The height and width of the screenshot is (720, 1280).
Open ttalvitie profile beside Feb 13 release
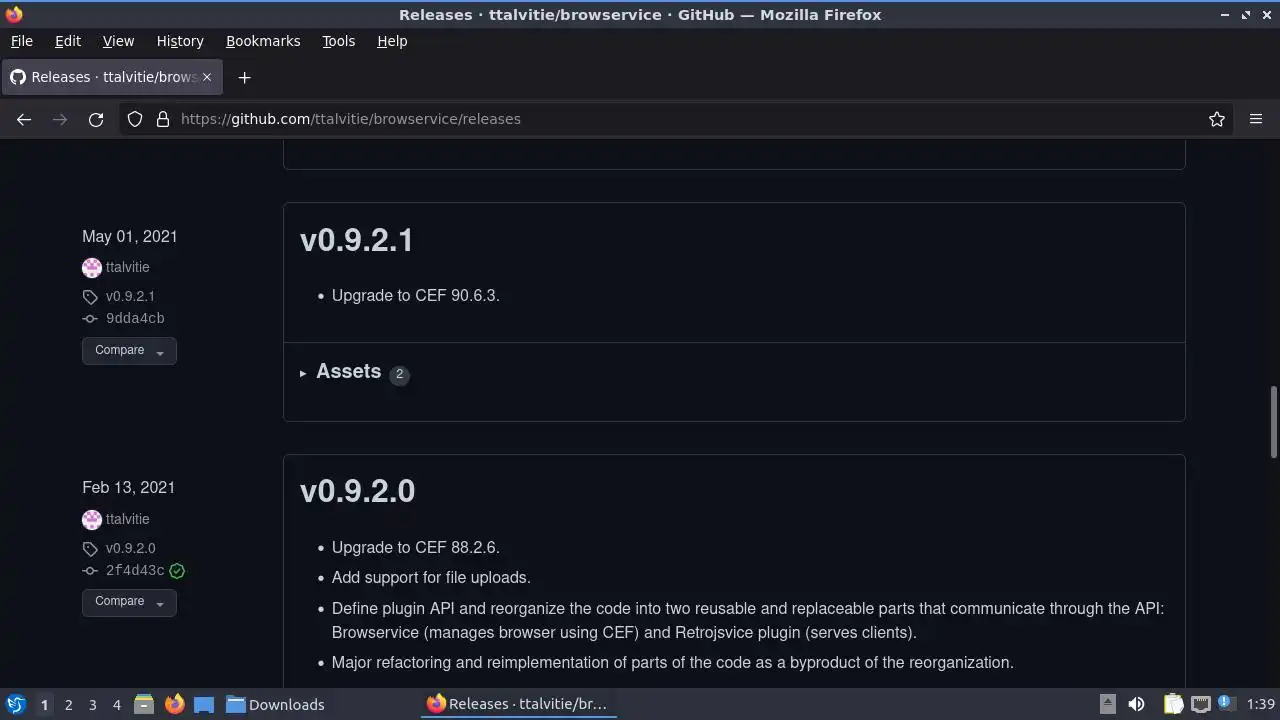127,519
